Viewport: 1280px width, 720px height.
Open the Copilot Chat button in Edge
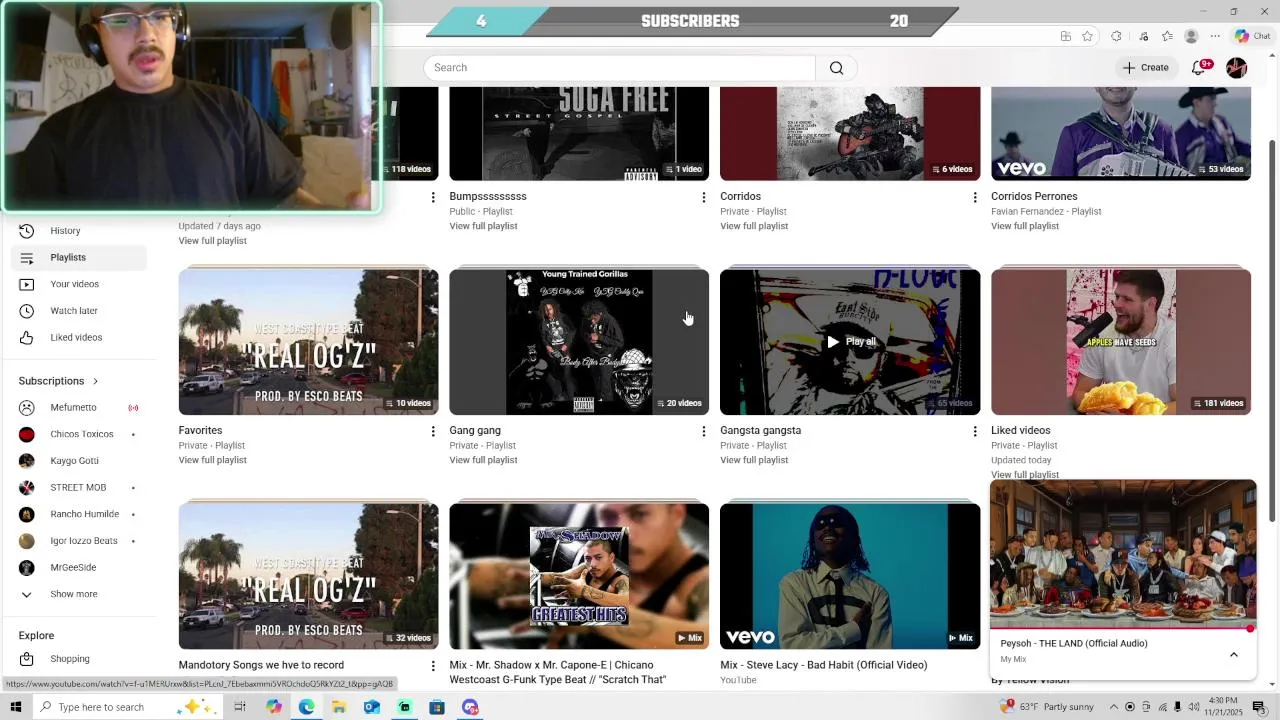(x=1253, y=36)
